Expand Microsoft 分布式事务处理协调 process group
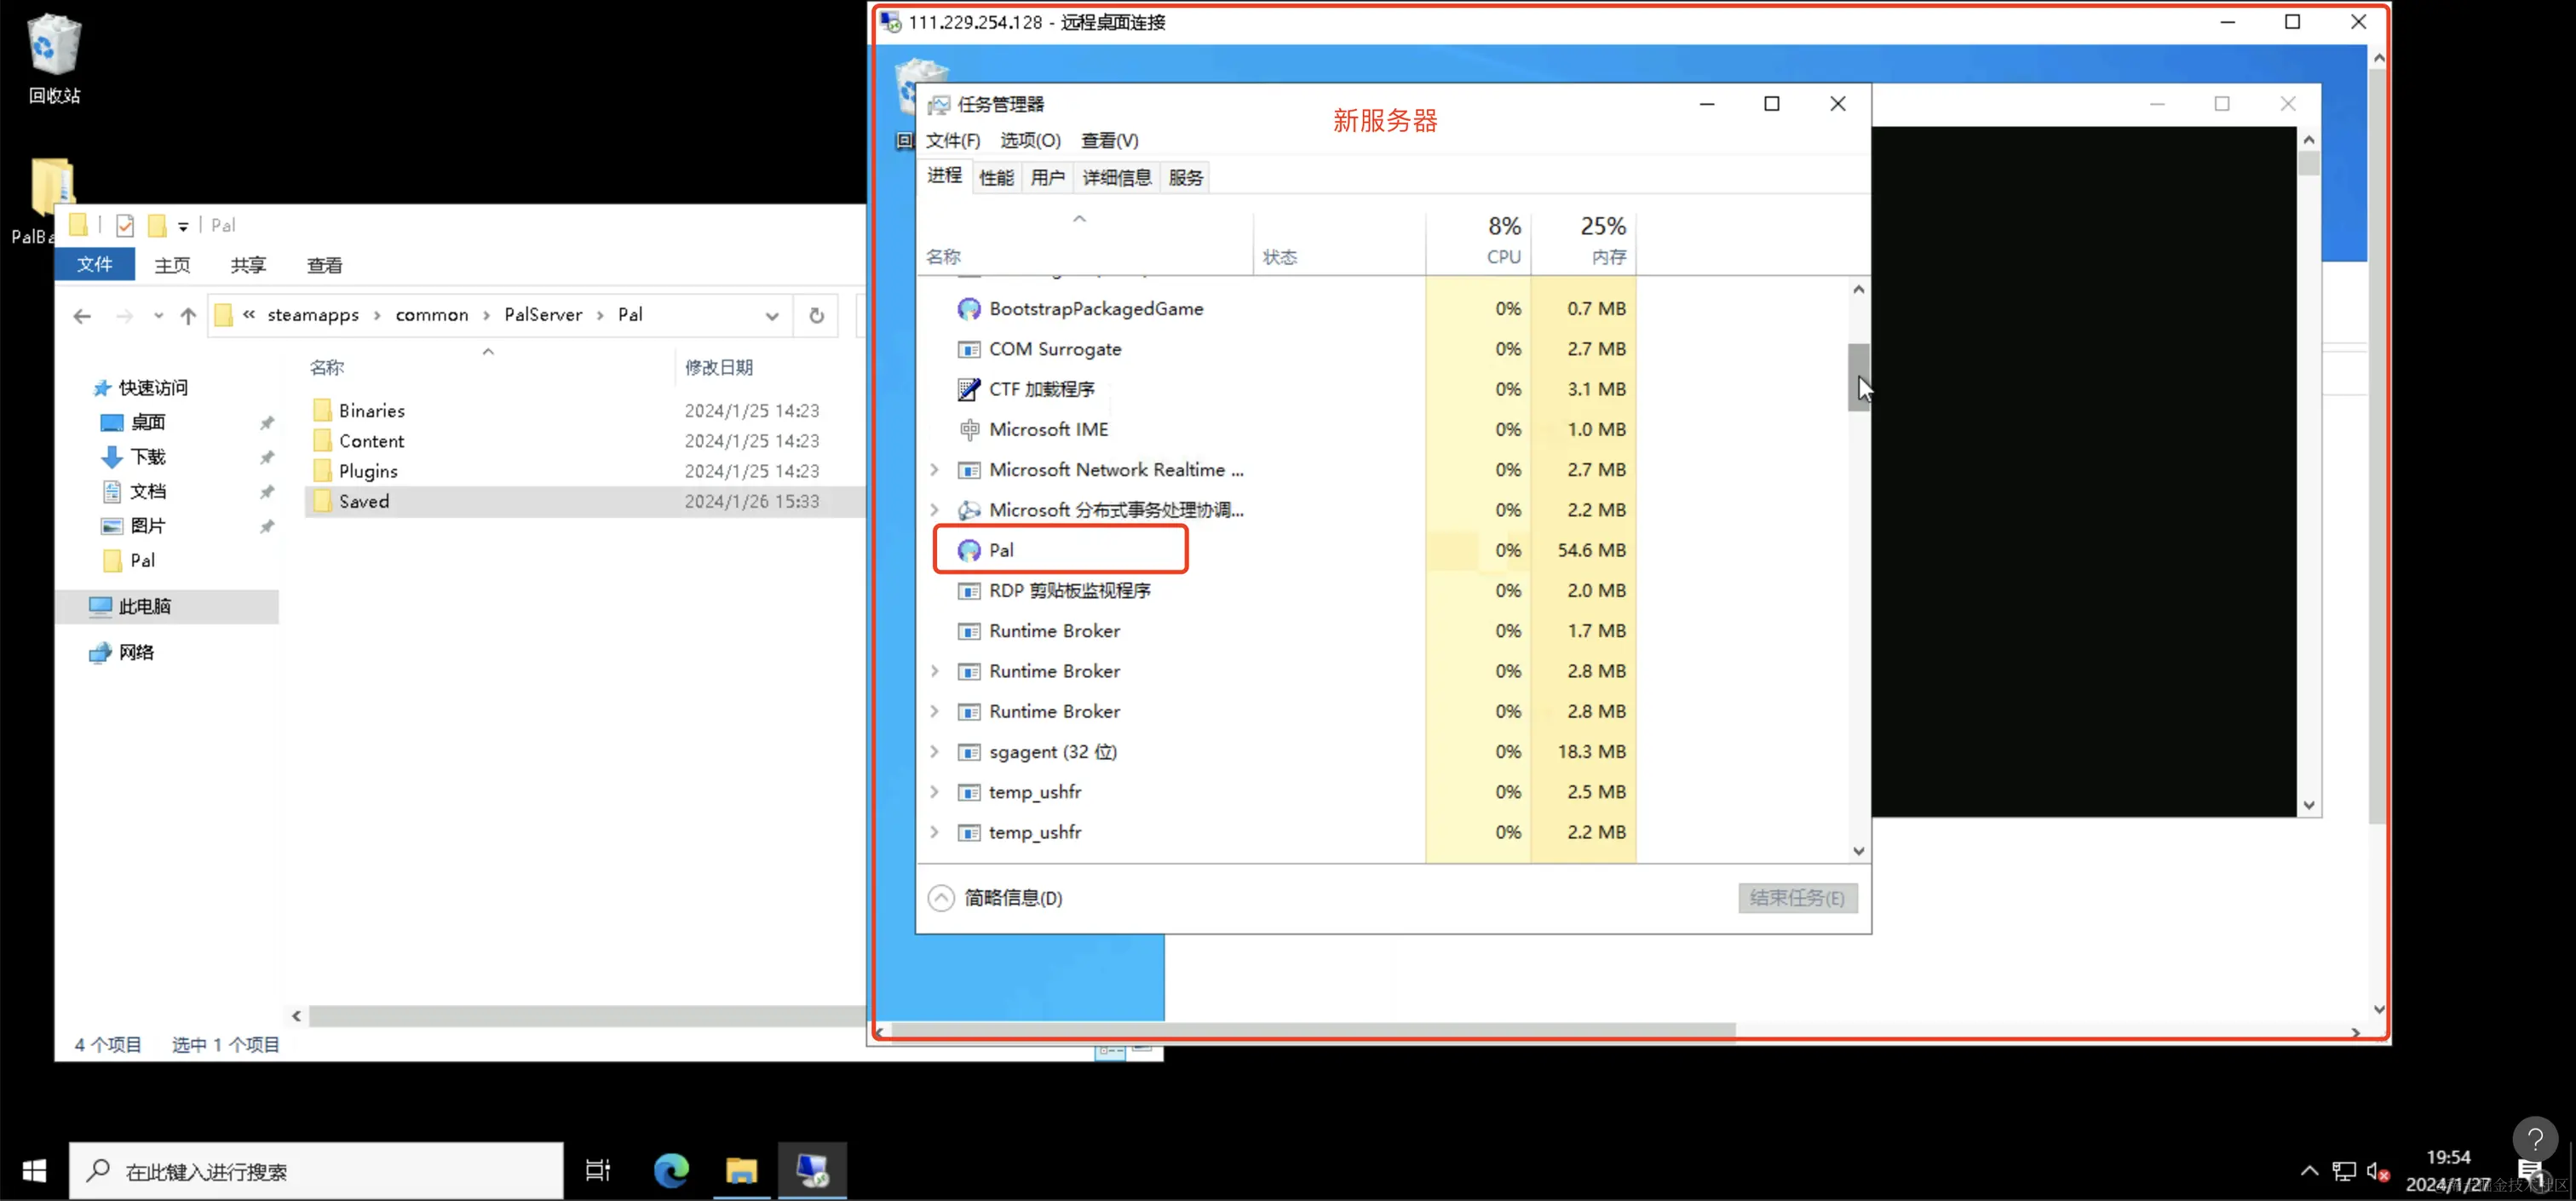This screenshot has width=2576, height=1201. pyautogui.click(x=935, y=510)
